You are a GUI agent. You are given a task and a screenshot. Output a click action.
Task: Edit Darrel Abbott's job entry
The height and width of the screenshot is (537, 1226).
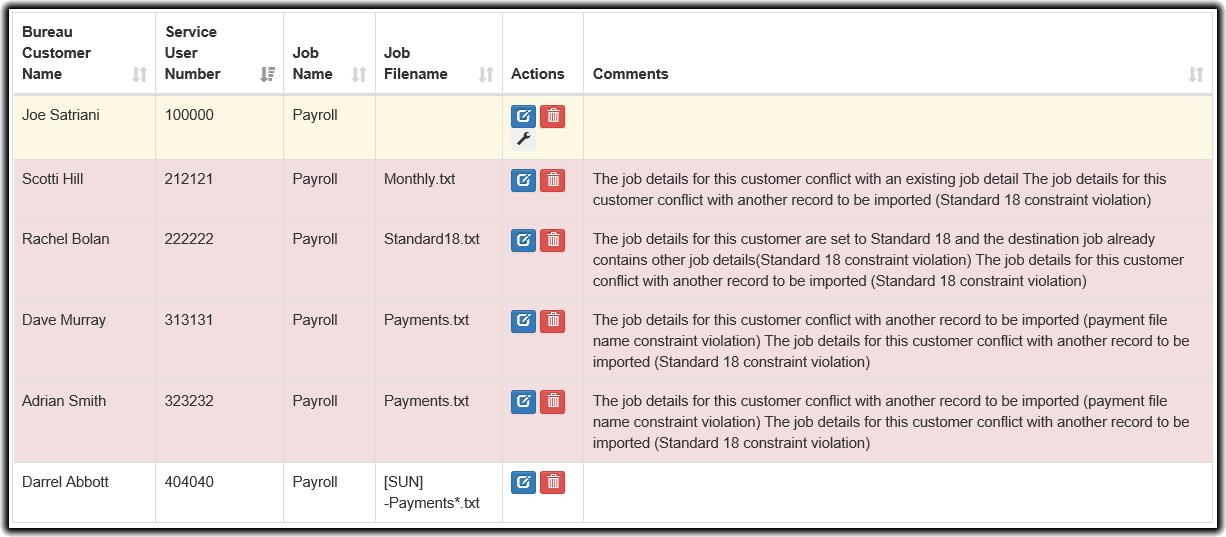coord(523,483)
